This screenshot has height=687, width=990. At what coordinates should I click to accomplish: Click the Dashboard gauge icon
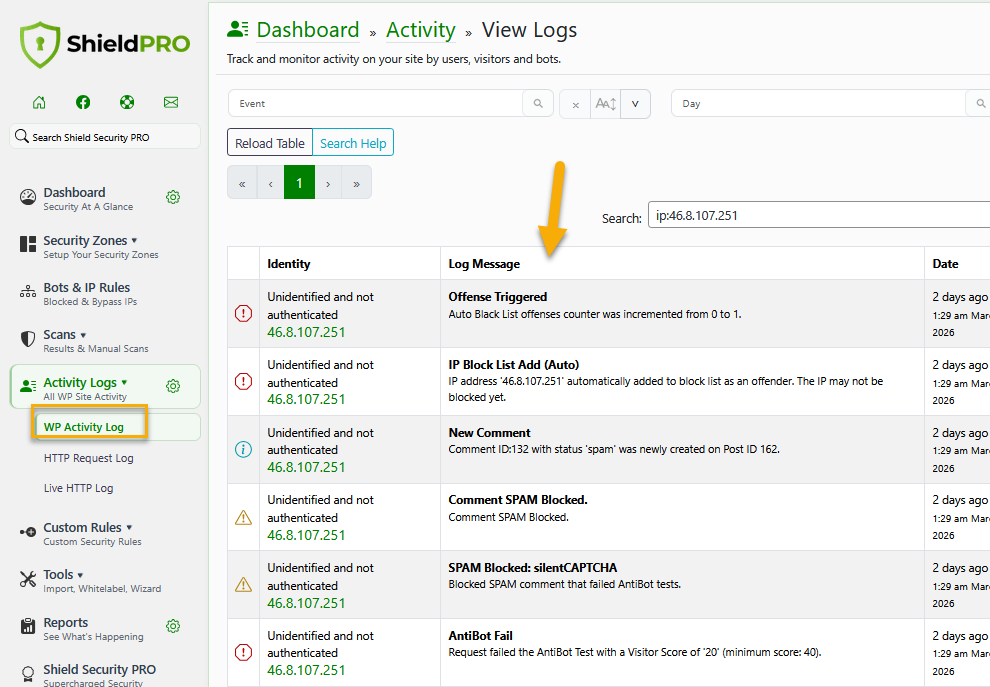(28, 198)
